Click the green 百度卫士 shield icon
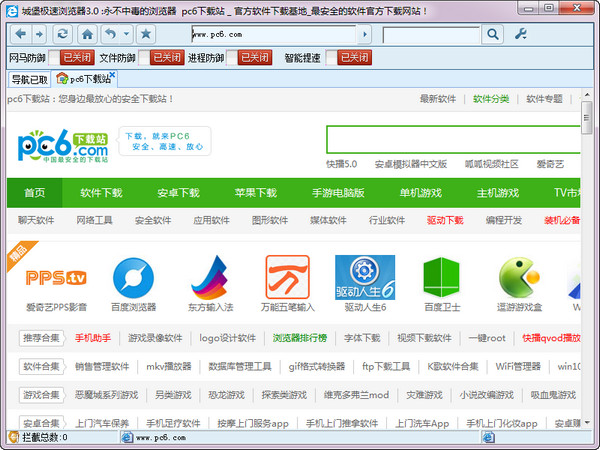 [442, 278]
